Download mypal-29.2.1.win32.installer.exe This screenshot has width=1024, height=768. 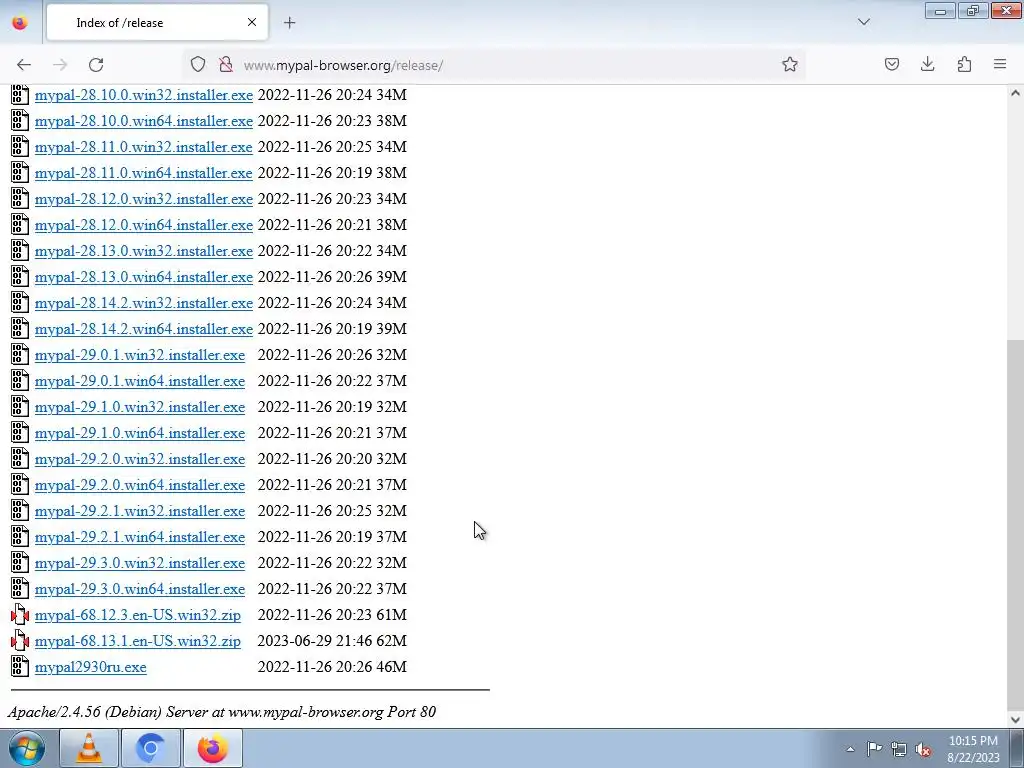pyautogui.click(x=140, y=511)
